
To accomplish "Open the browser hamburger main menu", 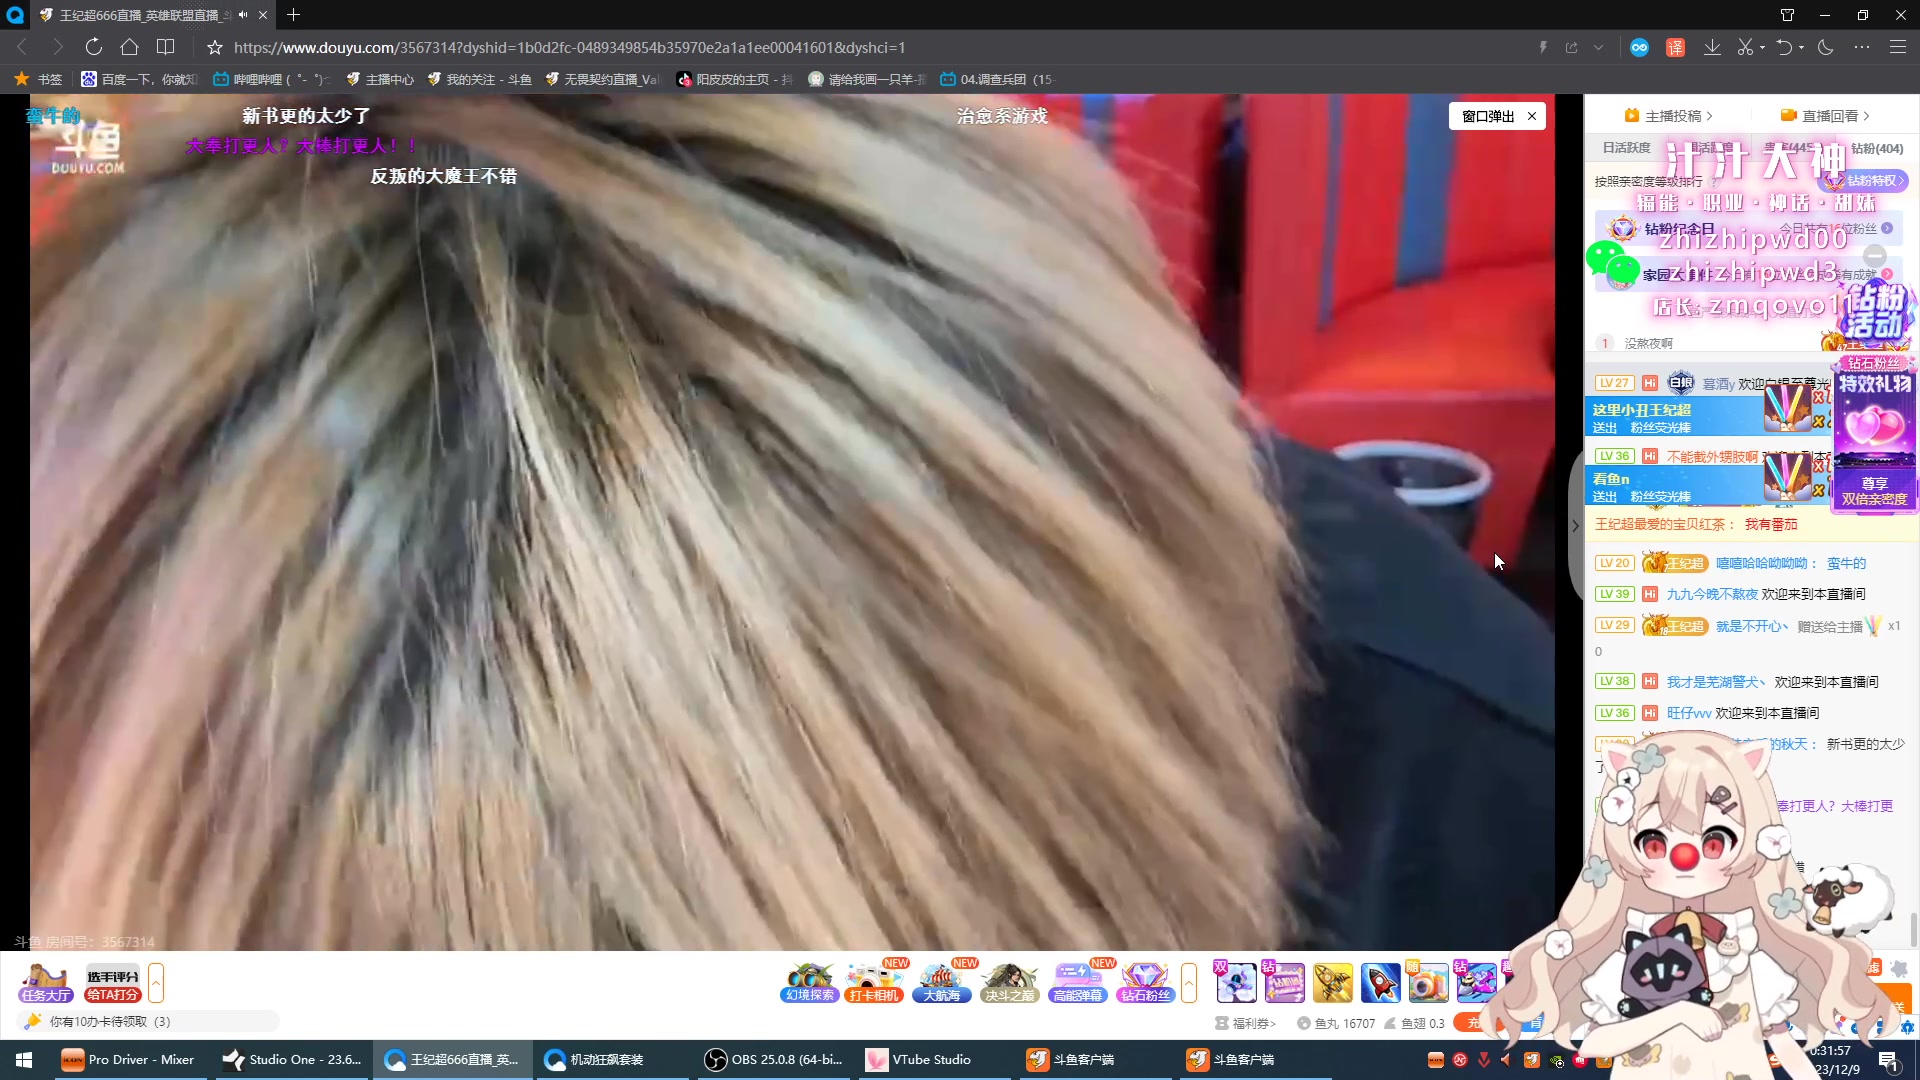I will [1898, 47].
